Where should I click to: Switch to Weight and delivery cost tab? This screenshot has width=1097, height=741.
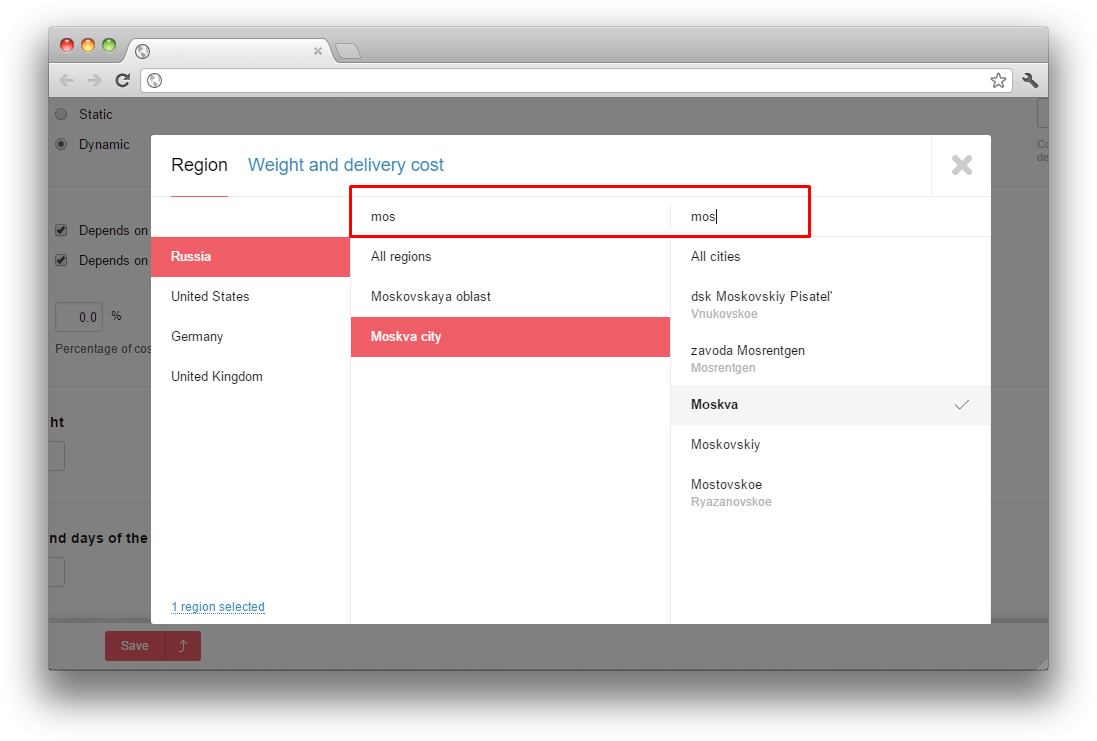coord(346,165)
